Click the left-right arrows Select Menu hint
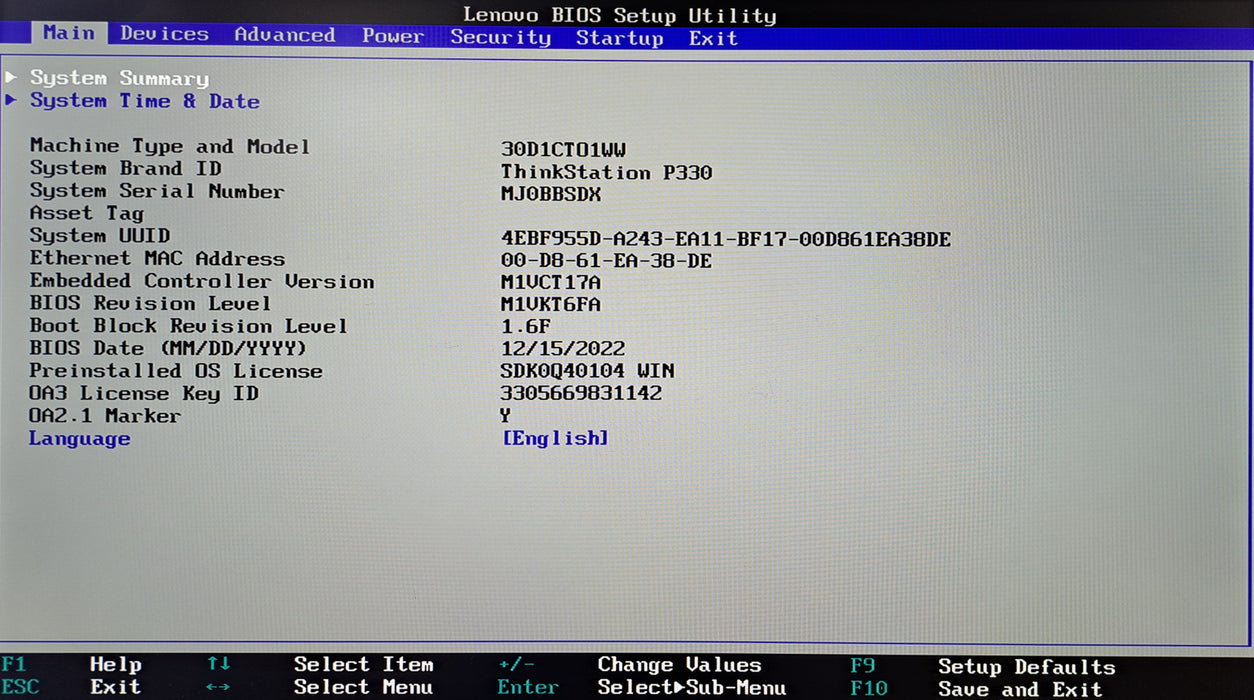Image resolution: width=1254 pixels, height=700 pixels. (219, 687)
